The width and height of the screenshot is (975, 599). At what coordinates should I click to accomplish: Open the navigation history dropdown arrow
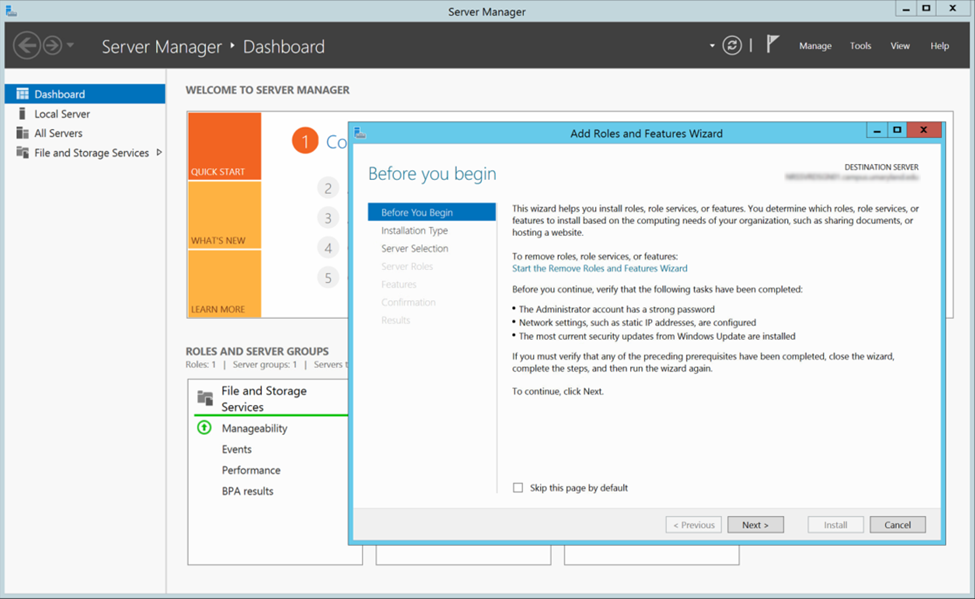(x=70, y=45)
